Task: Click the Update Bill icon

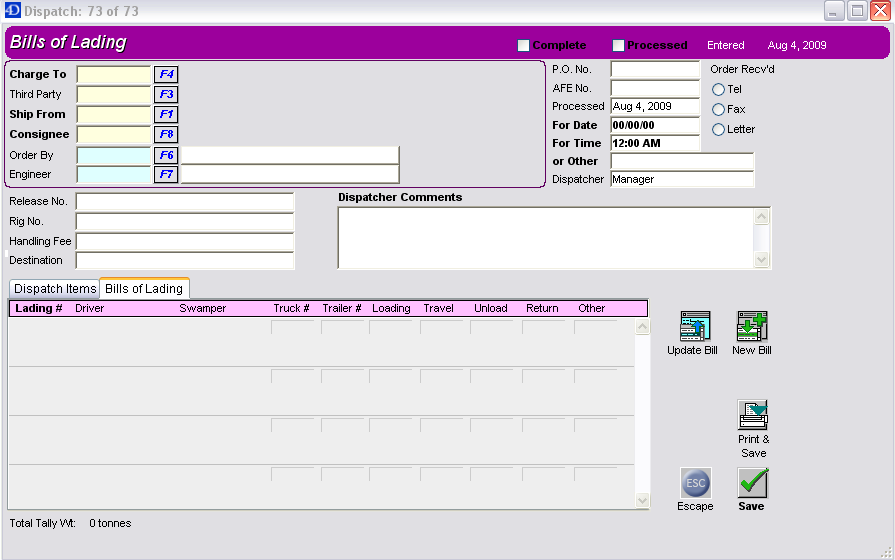Action: (694, 326)
